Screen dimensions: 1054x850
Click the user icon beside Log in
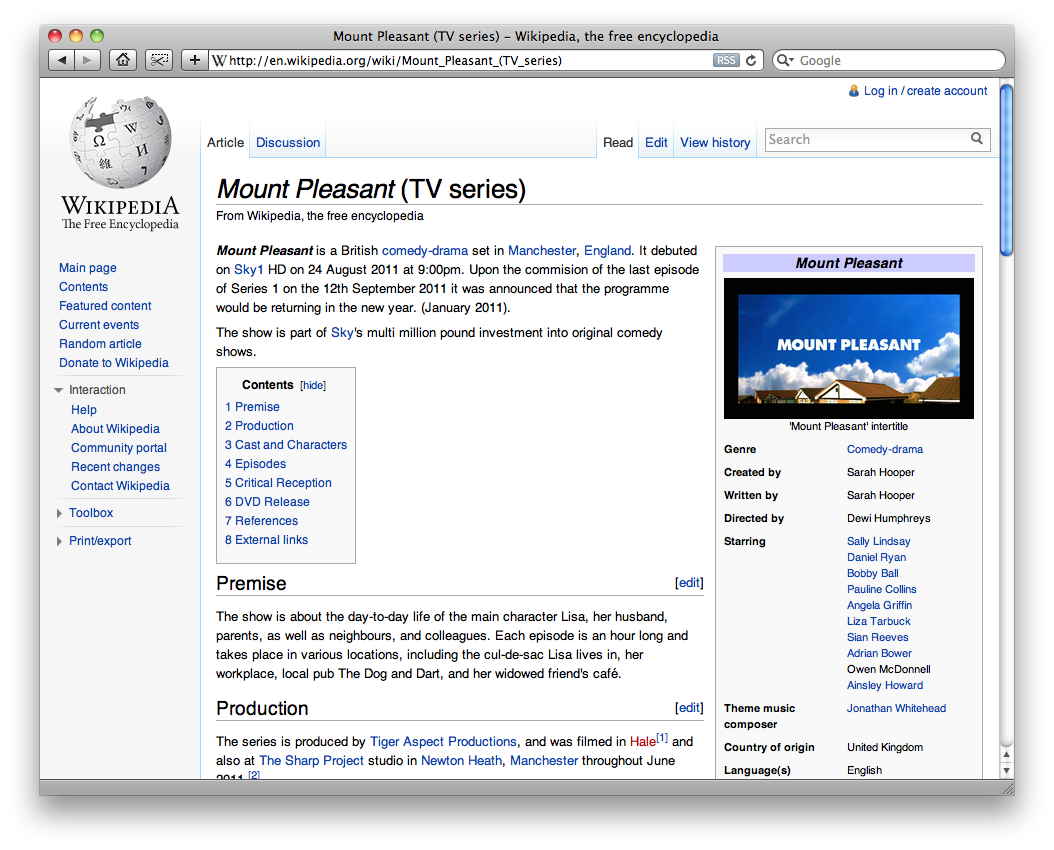[x=854, y=90]
